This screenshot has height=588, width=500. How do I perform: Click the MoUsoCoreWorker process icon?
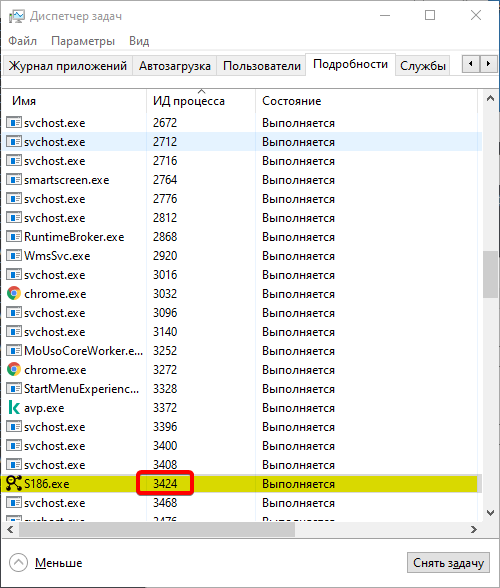click(14, 351)
